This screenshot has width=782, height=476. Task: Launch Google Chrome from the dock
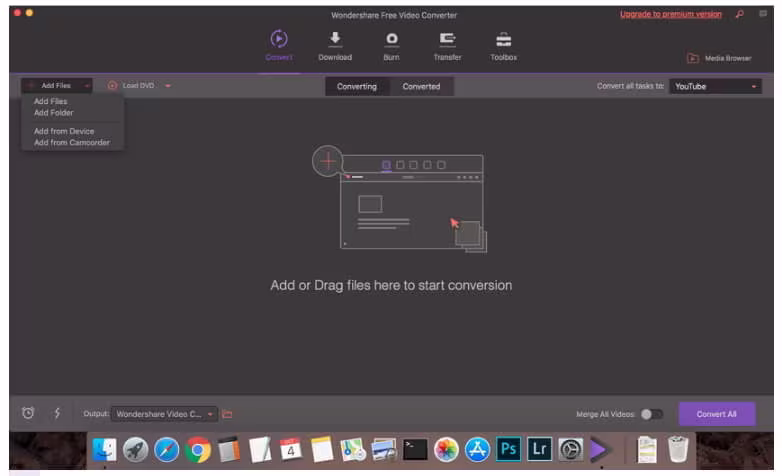coord(198,450)
